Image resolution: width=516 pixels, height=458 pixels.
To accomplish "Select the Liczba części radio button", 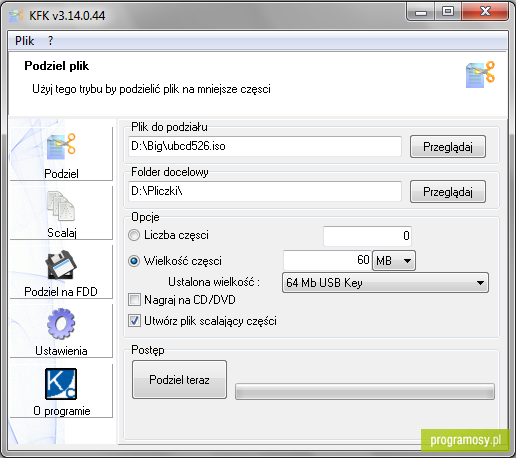I will coord(134,235).
